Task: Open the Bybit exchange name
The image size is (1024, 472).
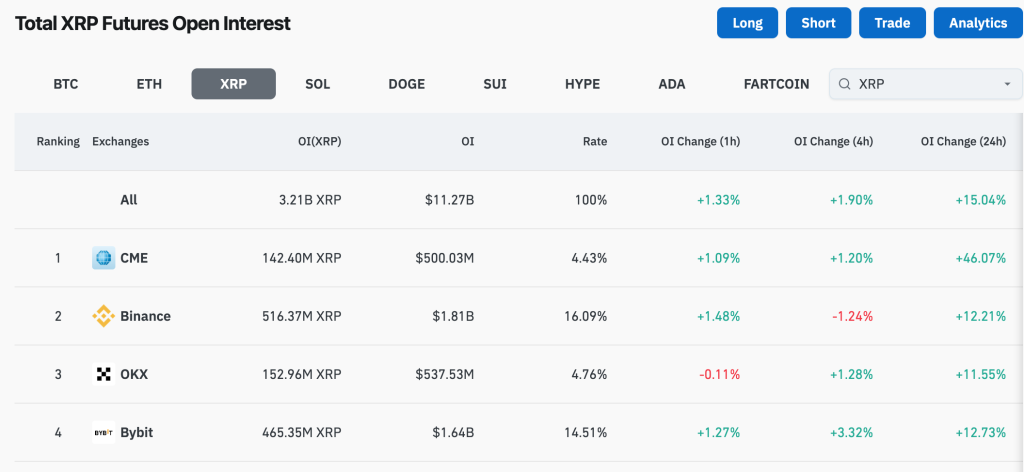Action: coord(137,432)
